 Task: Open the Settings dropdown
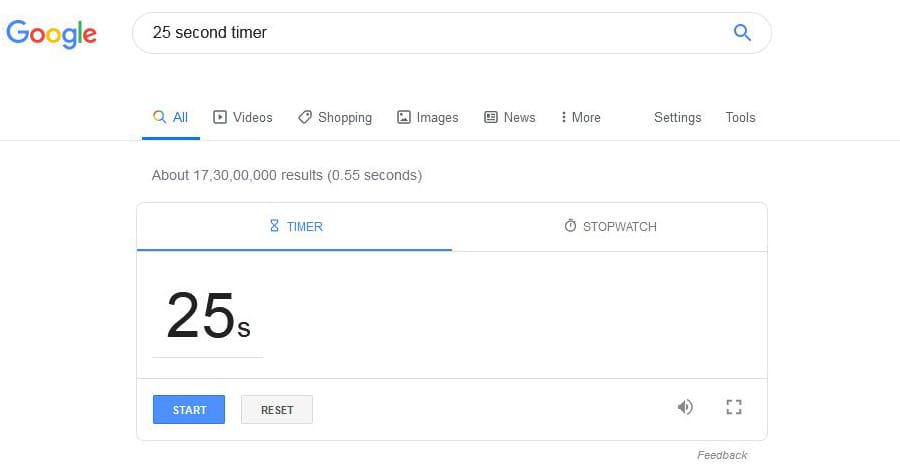pos(677,117)
